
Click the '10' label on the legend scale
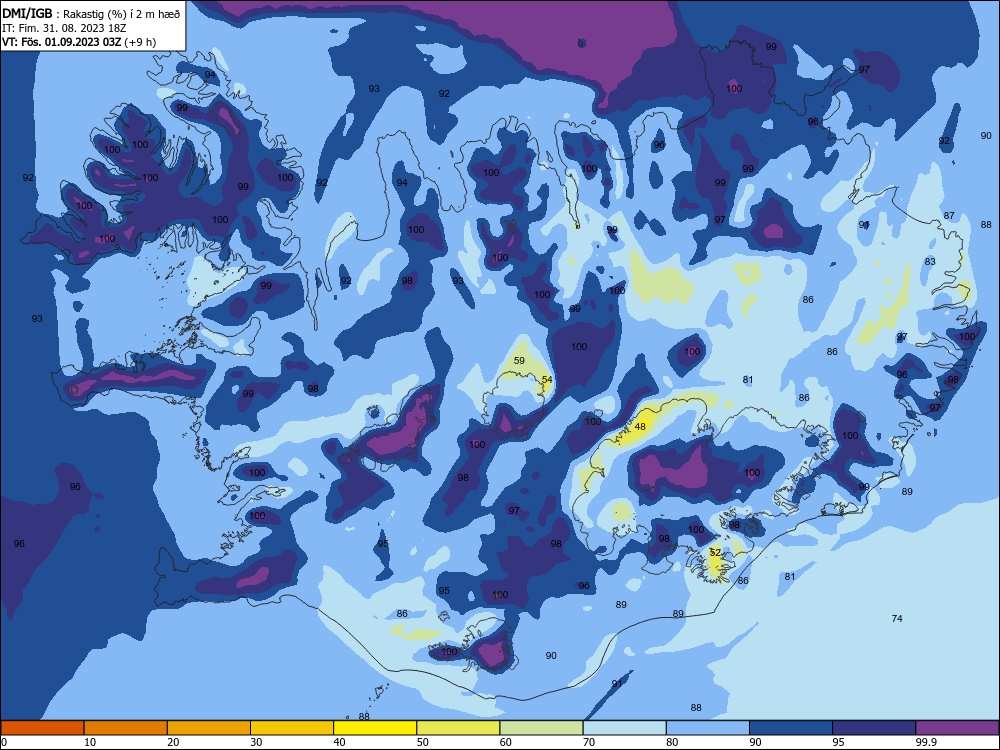(90, 742)
